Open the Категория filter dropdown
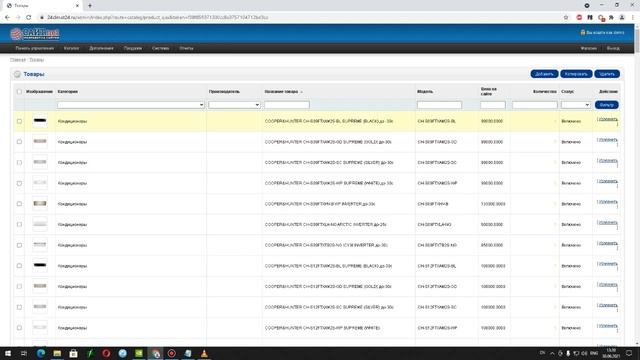The width and height of the screenshot is (640, 360). click(131, 105)
